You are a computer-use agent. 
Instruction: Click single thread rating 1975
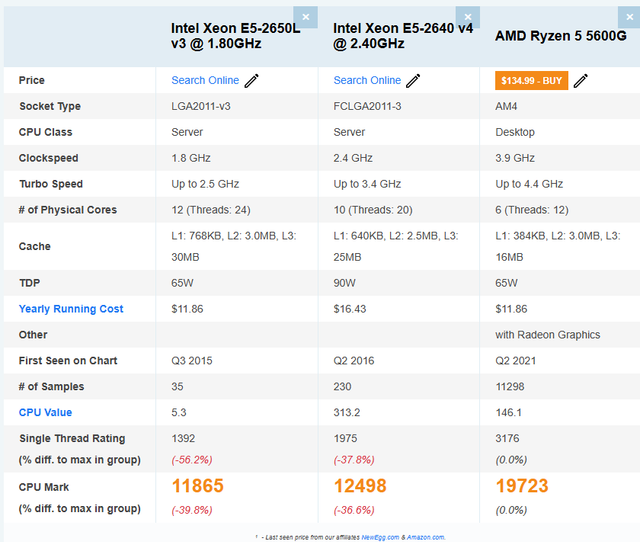click(x=345, y=438)
